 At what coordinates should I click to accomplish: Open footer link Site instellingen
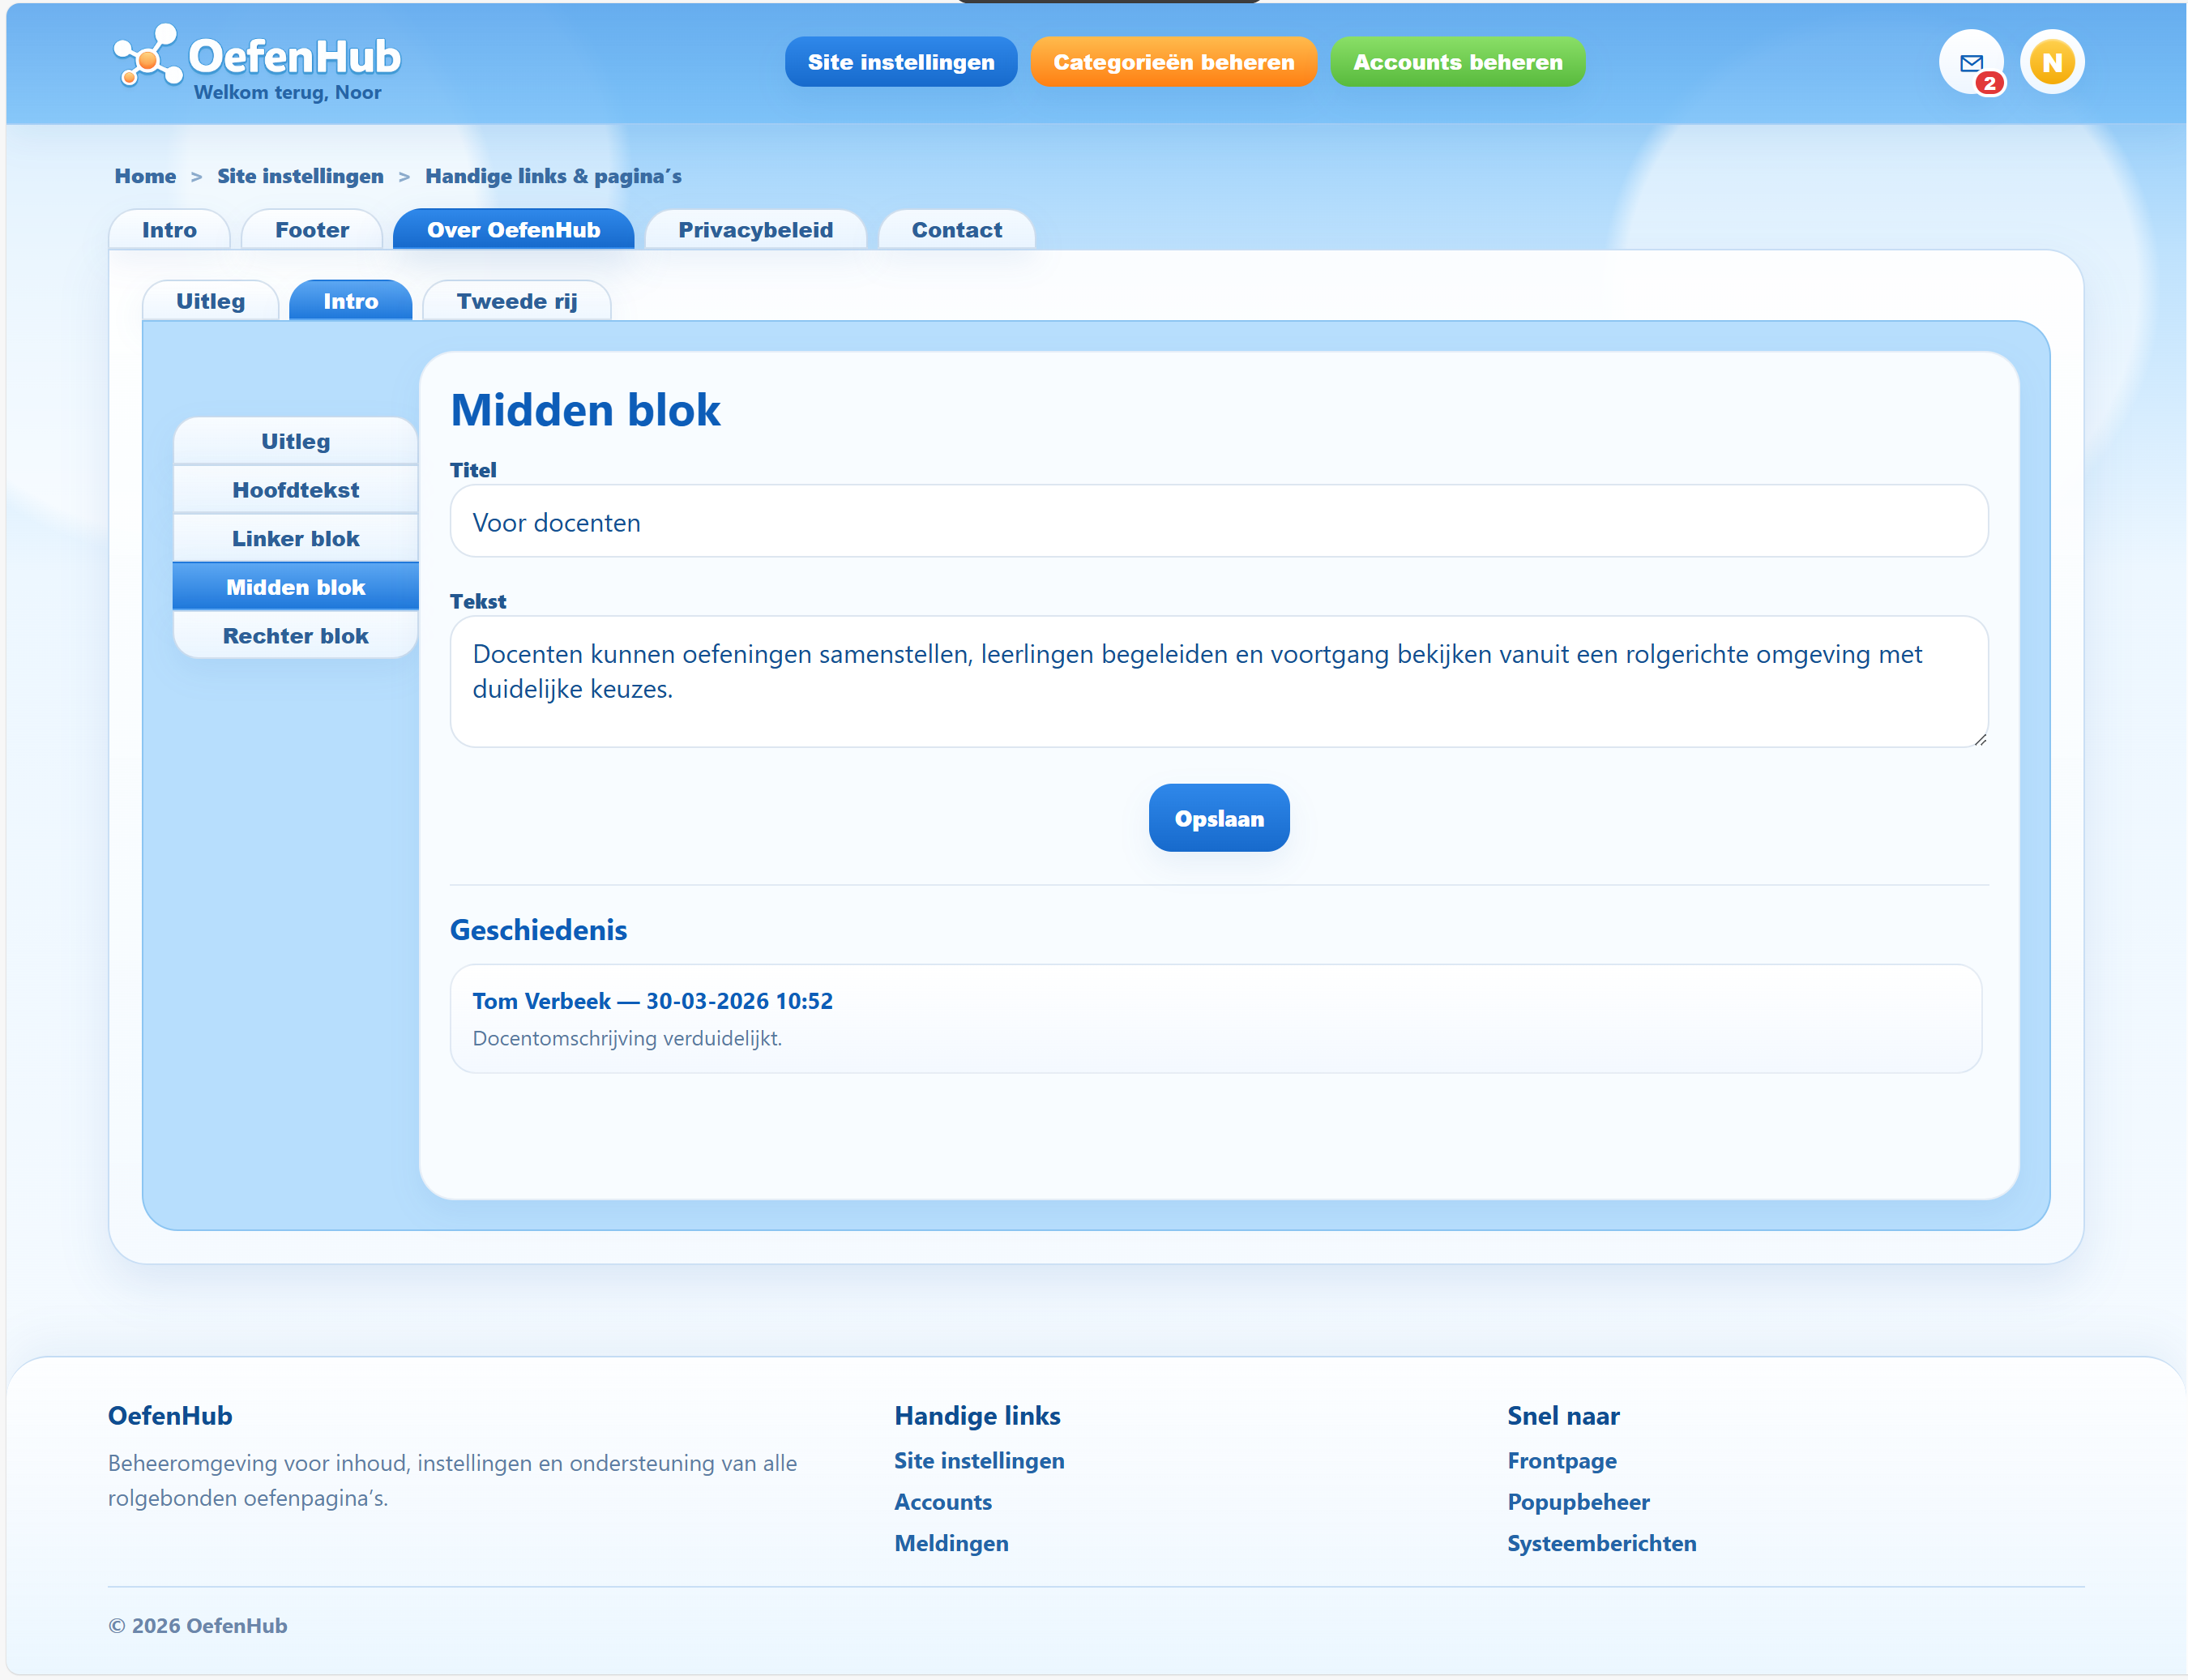coord(979,1460)
